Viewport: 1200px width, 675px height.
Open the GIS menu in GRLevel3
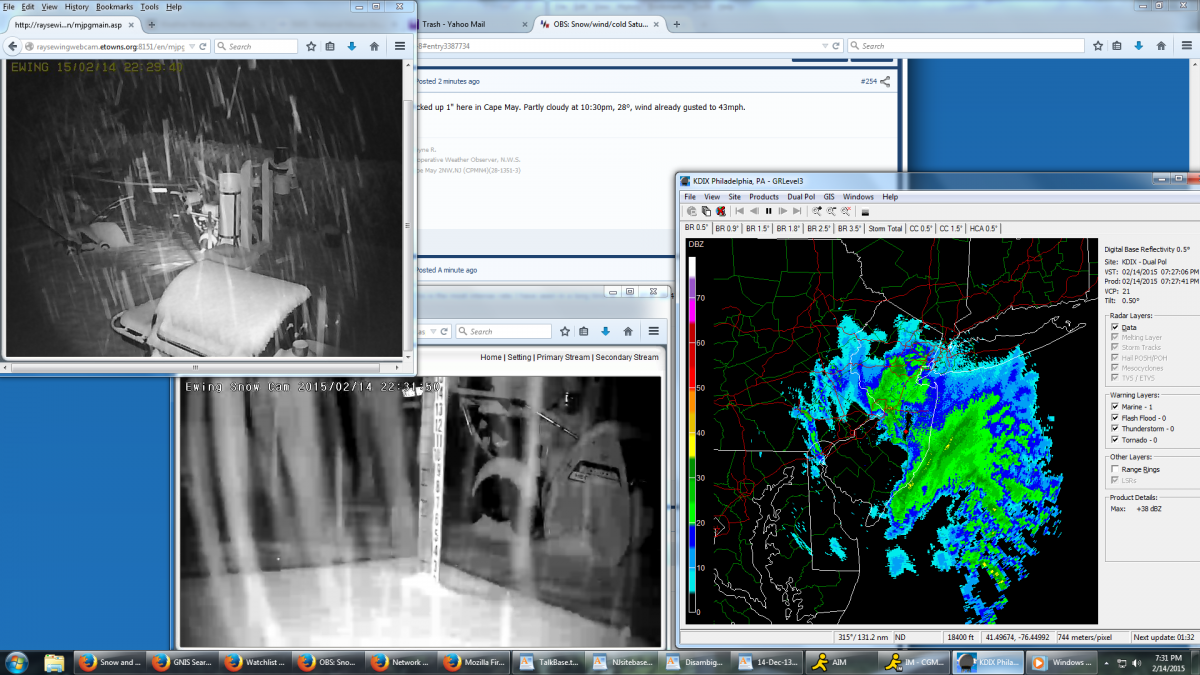coord(829,197)
